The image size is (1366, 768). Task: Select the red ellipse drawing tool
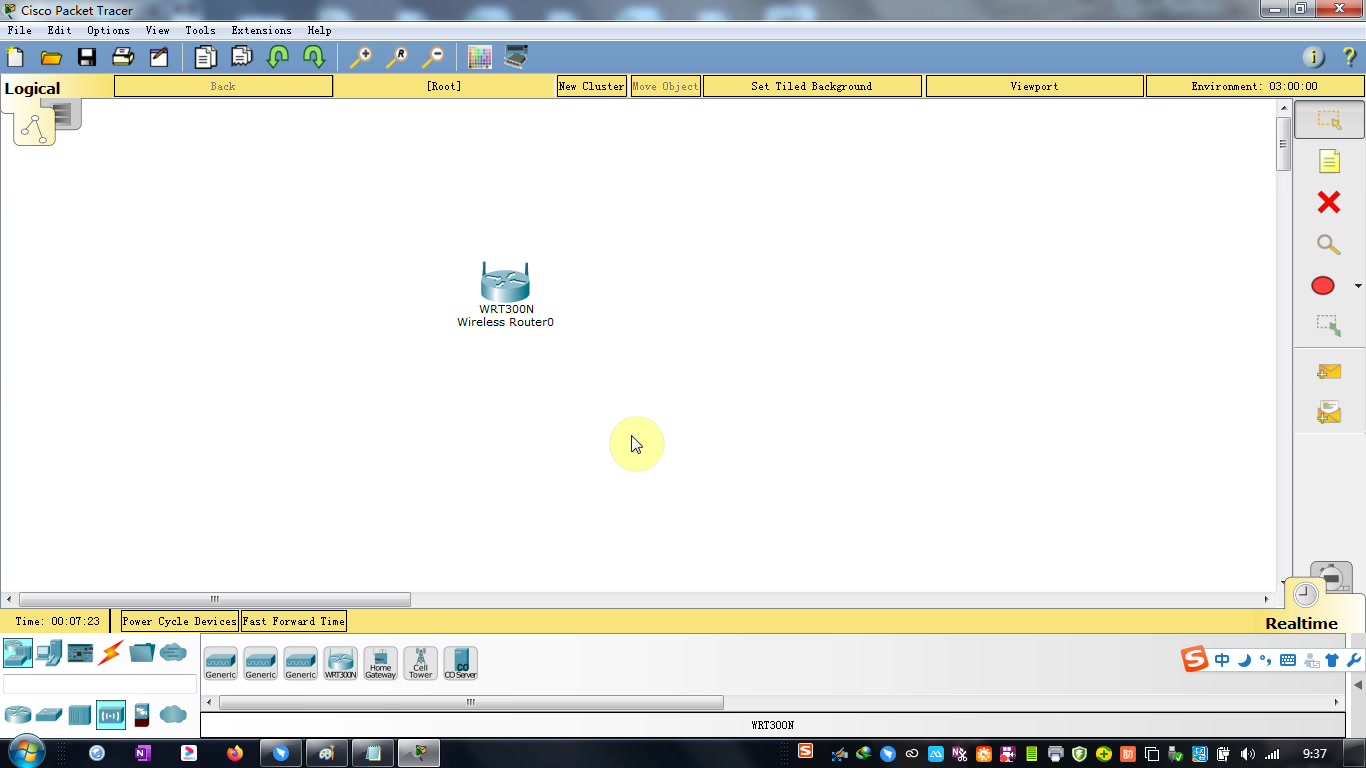pyautogui.click(x=1323, y=286)
